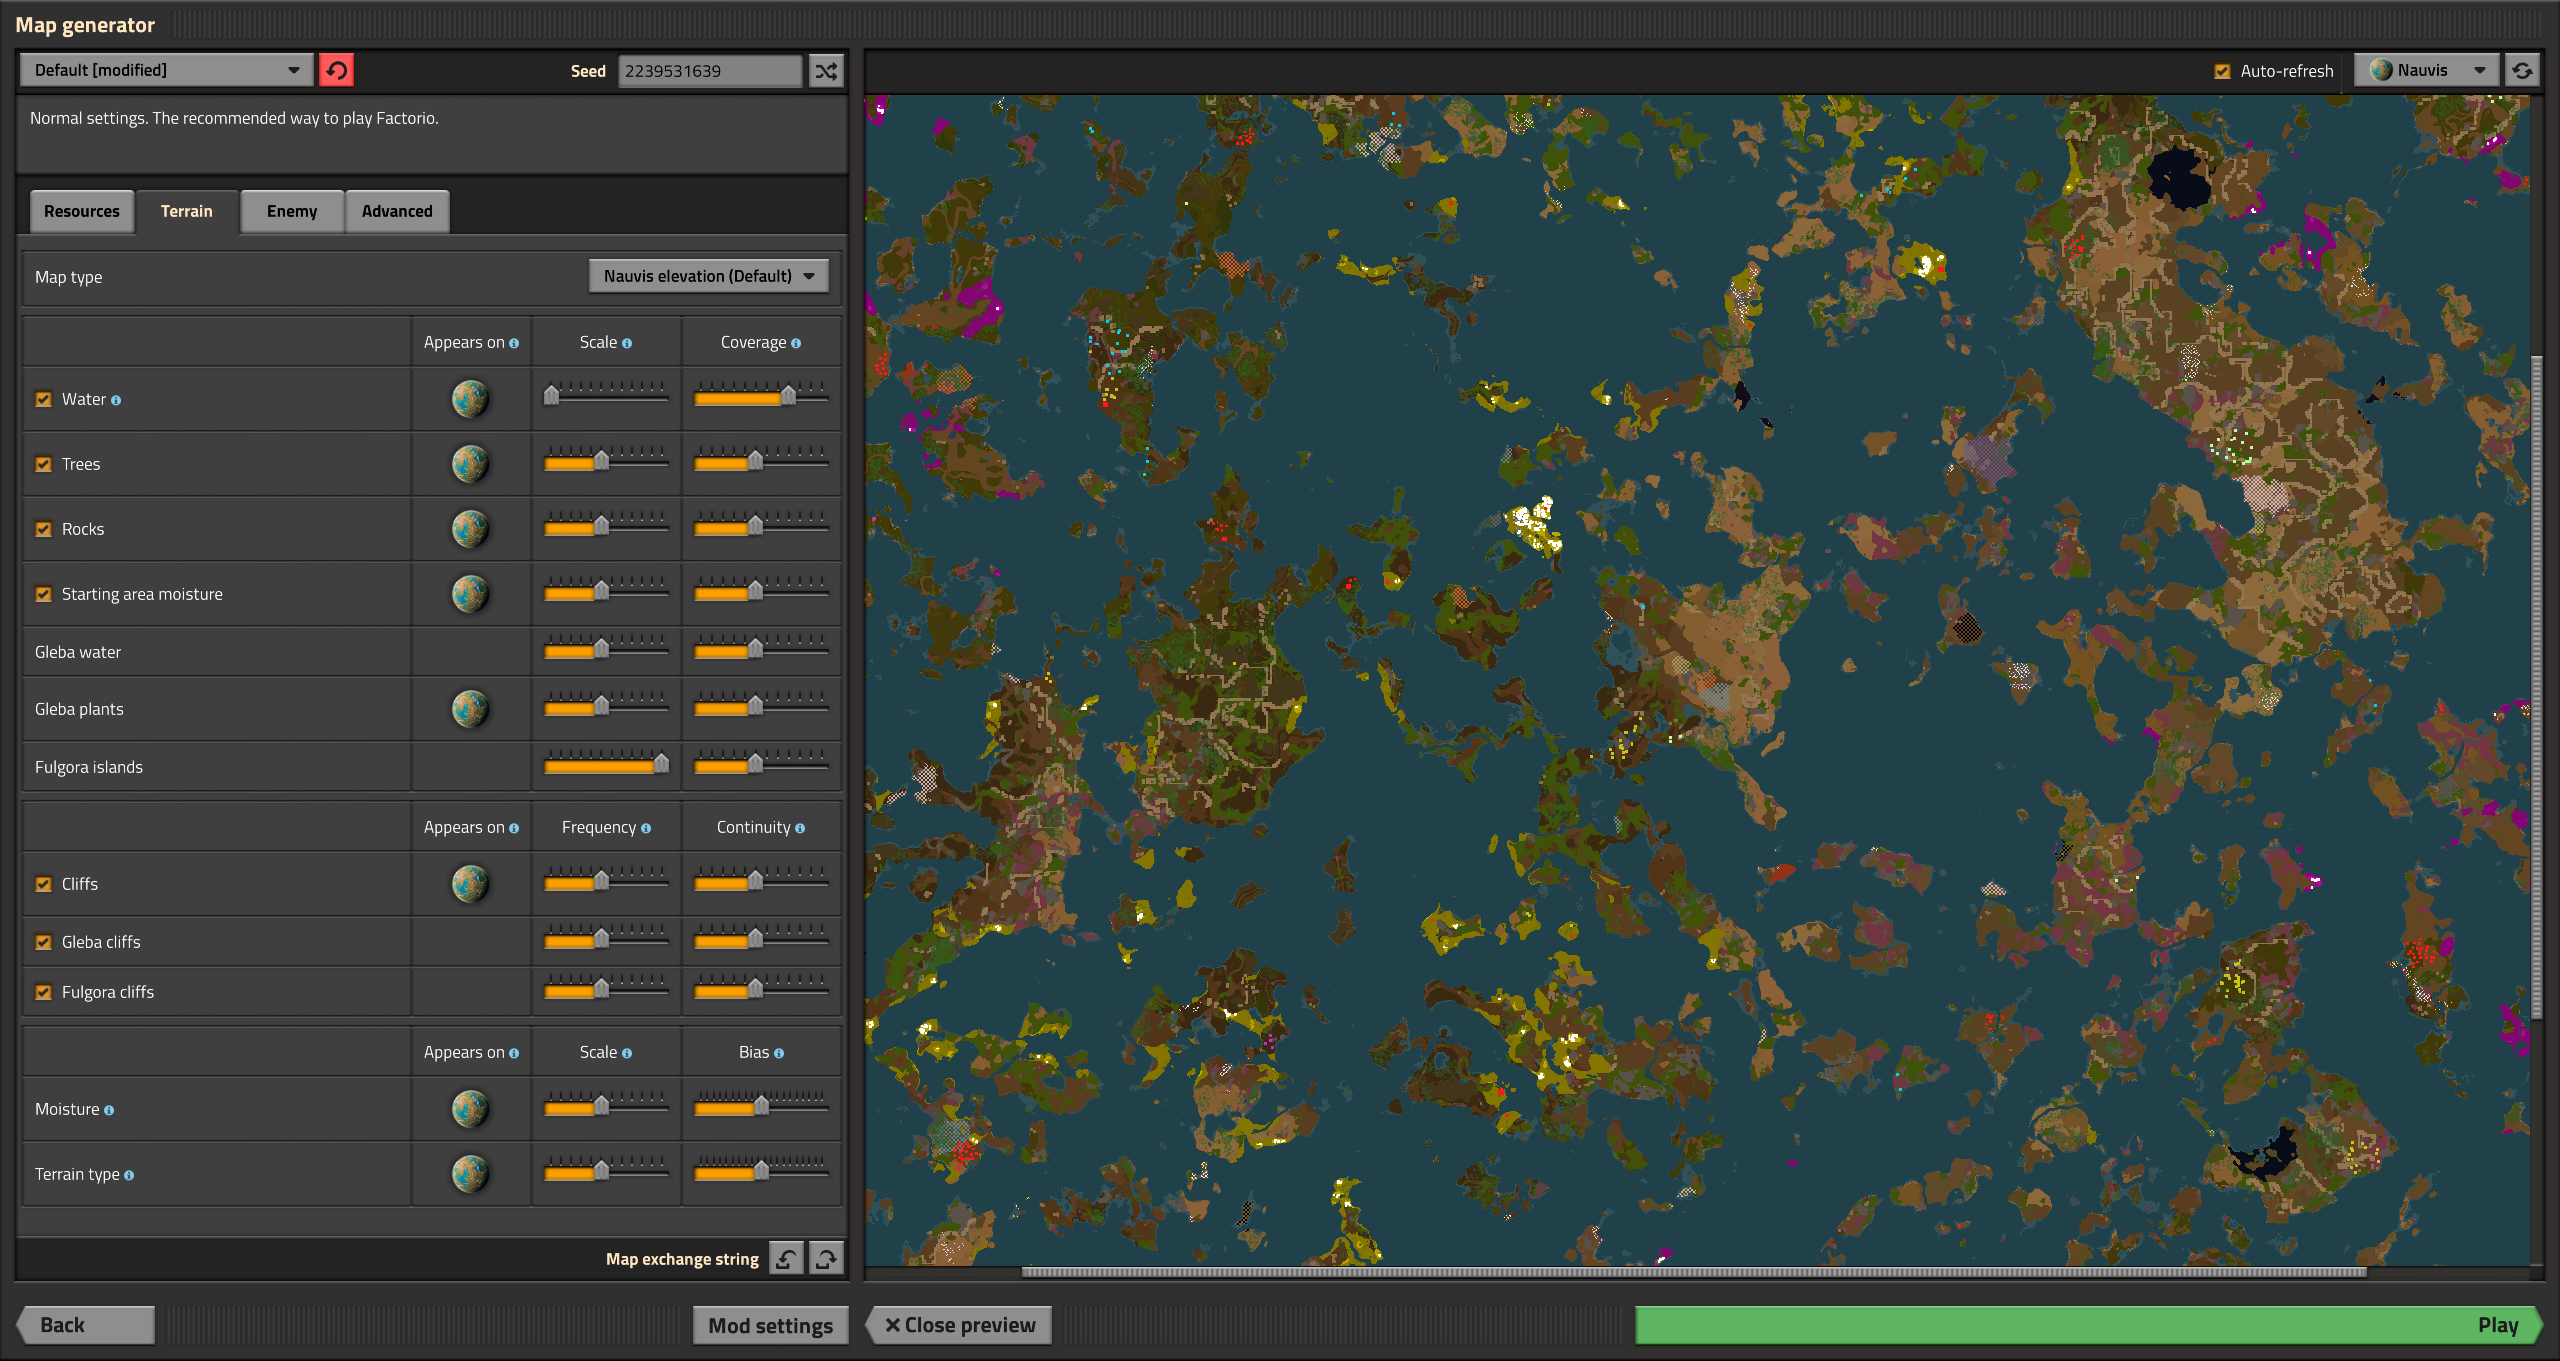The image size is (2560, 1361).
Task: Disable the Water checkbox
Action: tap(44, 399)
